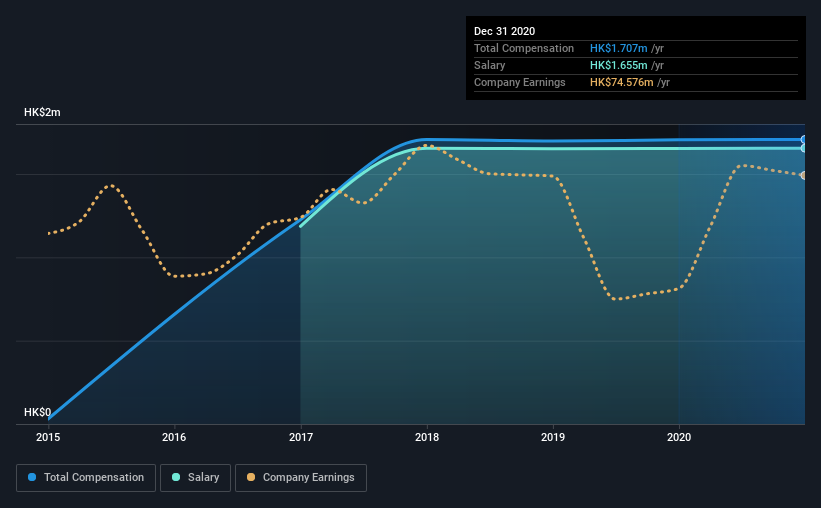Click the Salary tooltip row label
This screenshot has width=821, height=508.
[490, 65]
